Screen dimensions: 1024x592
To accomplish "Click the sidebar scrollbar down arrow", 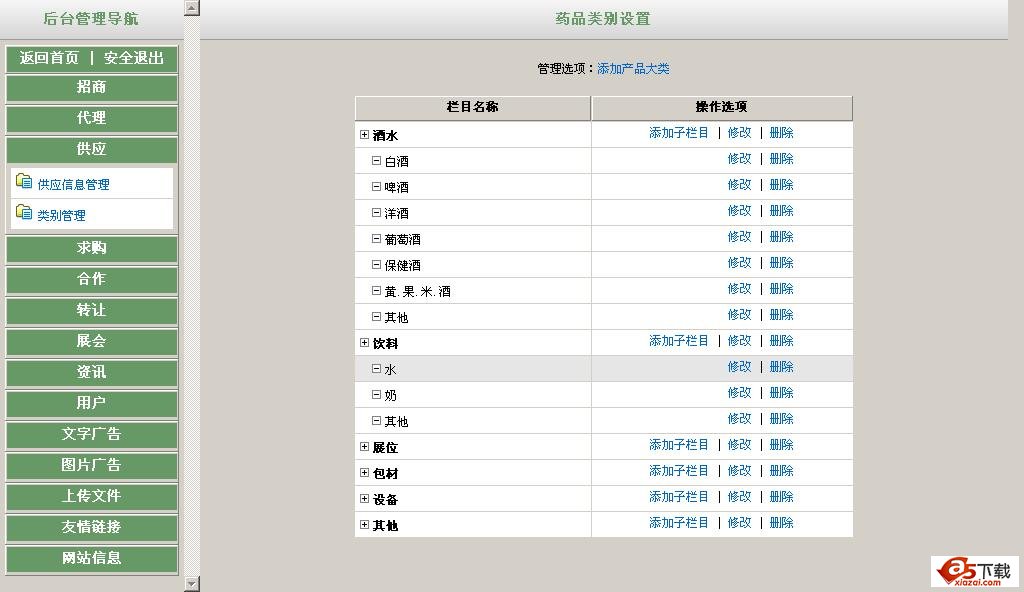I will tap(192, 583).
